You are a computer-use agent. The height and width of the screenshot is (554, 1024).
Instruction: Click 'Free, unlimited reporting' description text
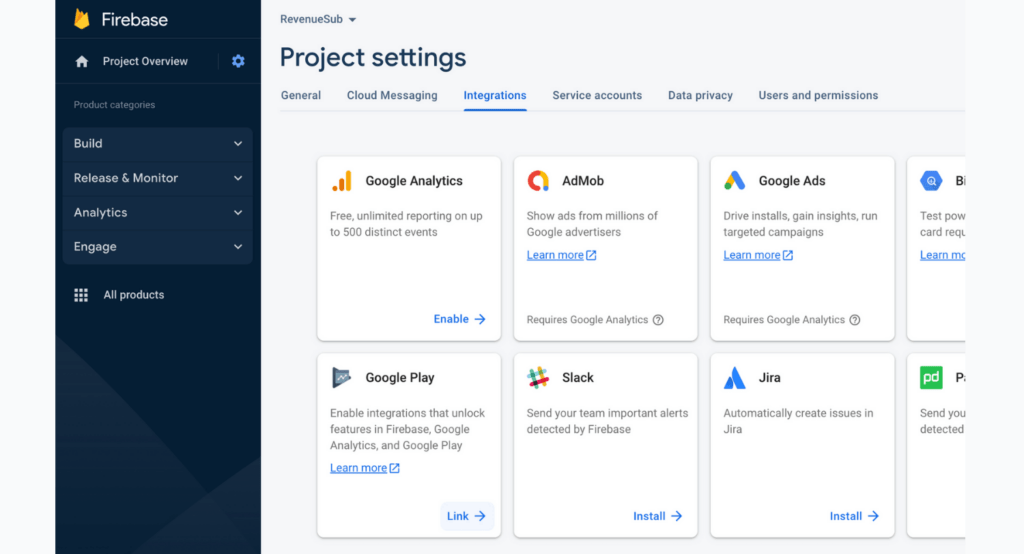coord(406,224)
